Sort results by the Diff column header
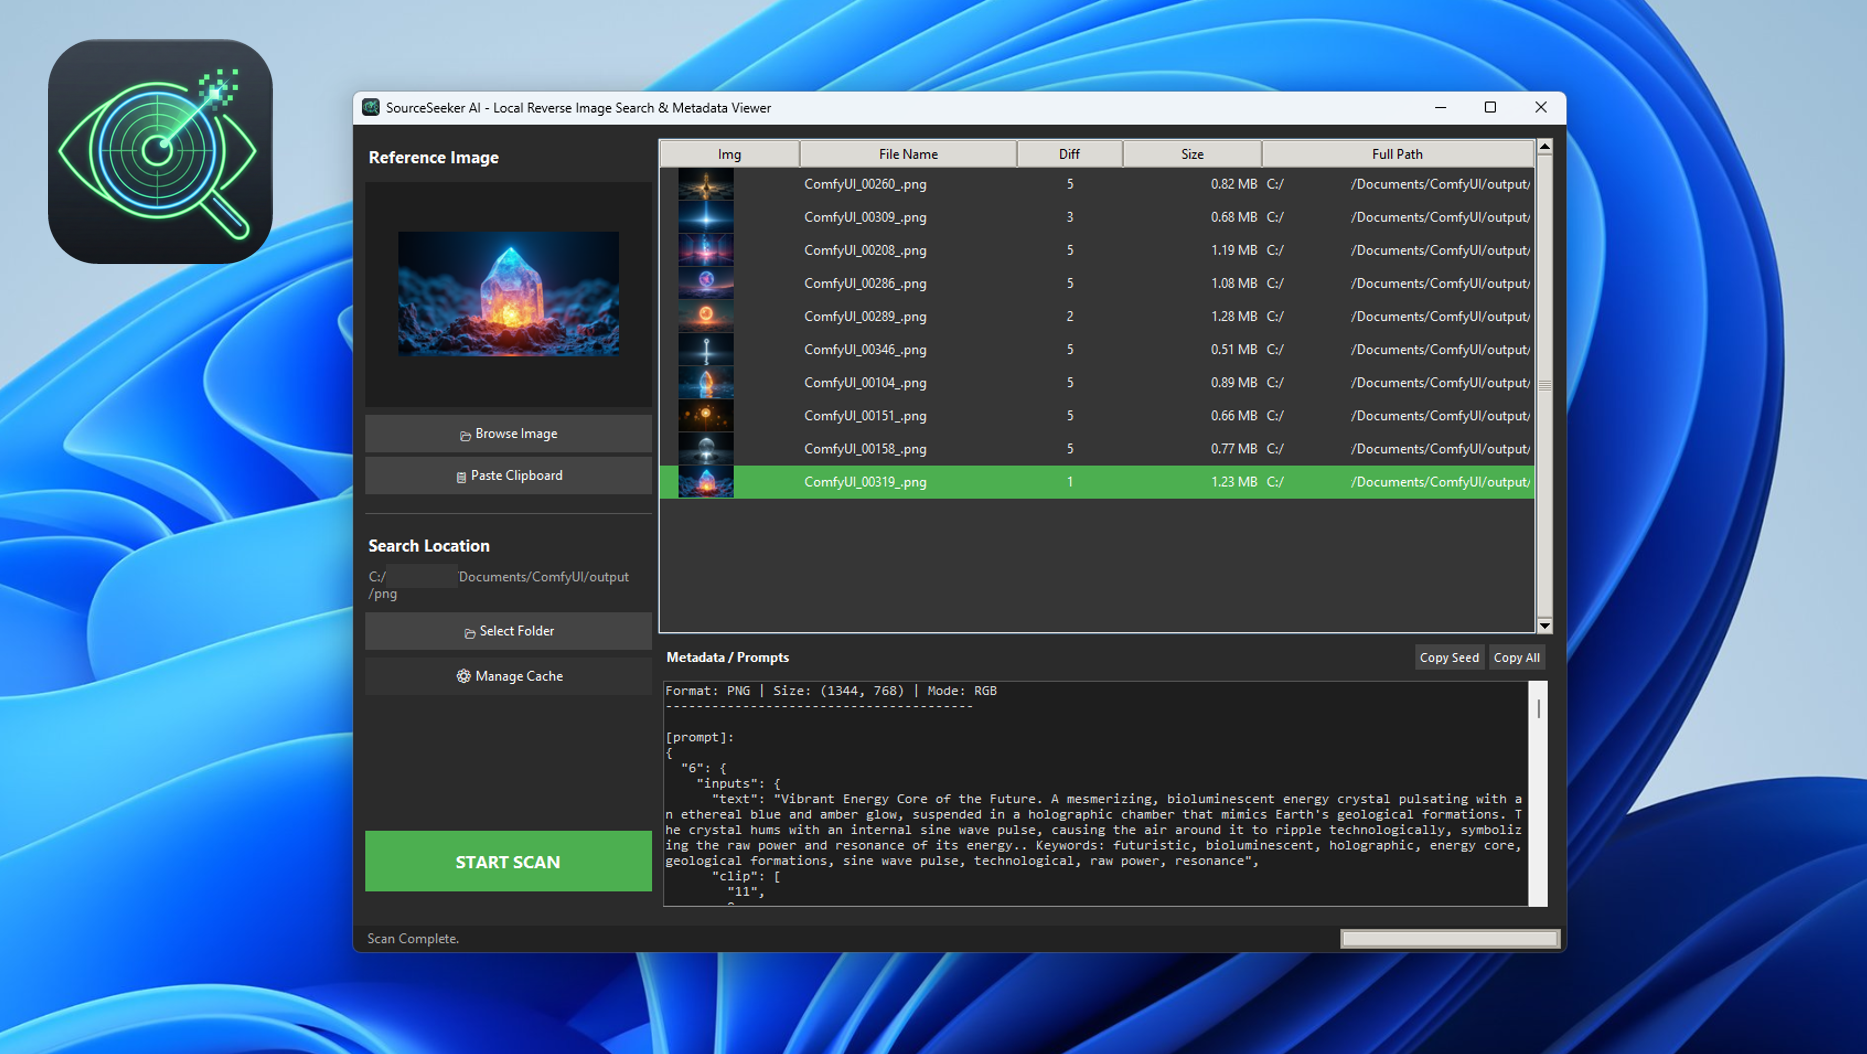This screenshot has height=1054, width=1867. [x=1068, y=153]
